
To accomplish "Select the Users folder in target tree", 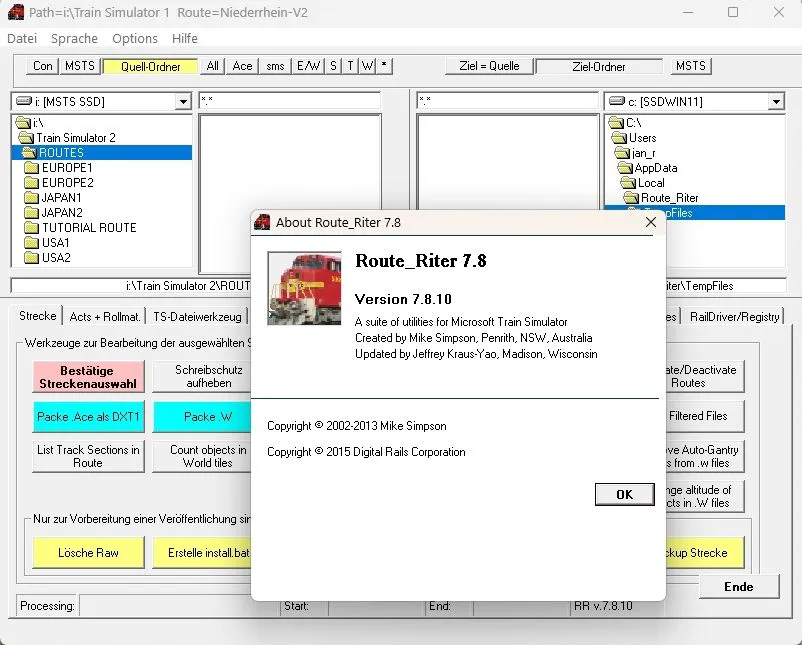I will (x=634, y=138).
